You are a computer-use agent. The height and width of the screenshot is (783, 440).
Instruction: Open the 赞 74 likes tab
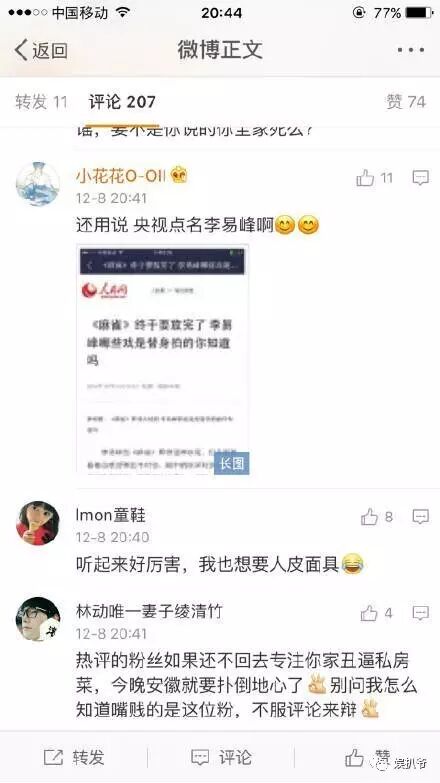click(406, 102)
